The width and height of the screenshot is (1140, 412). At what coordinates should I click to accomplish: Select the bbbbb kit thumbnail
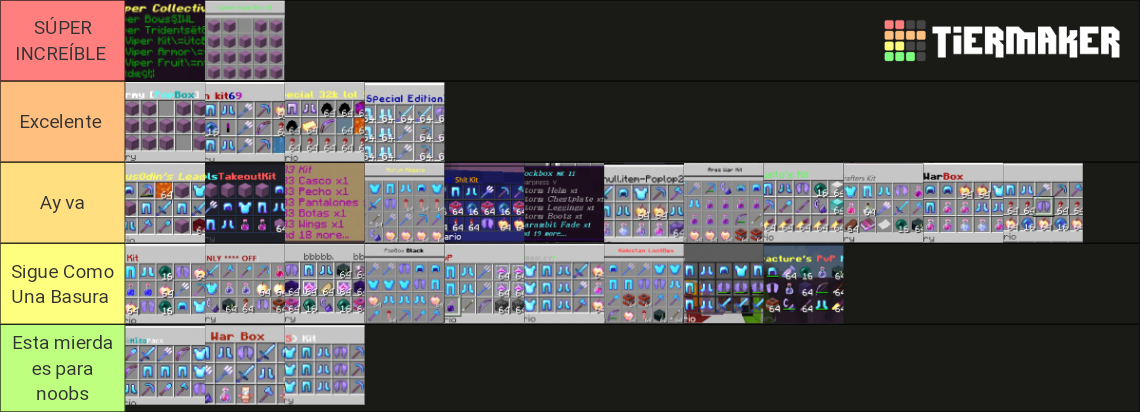[x=325, y=284]
